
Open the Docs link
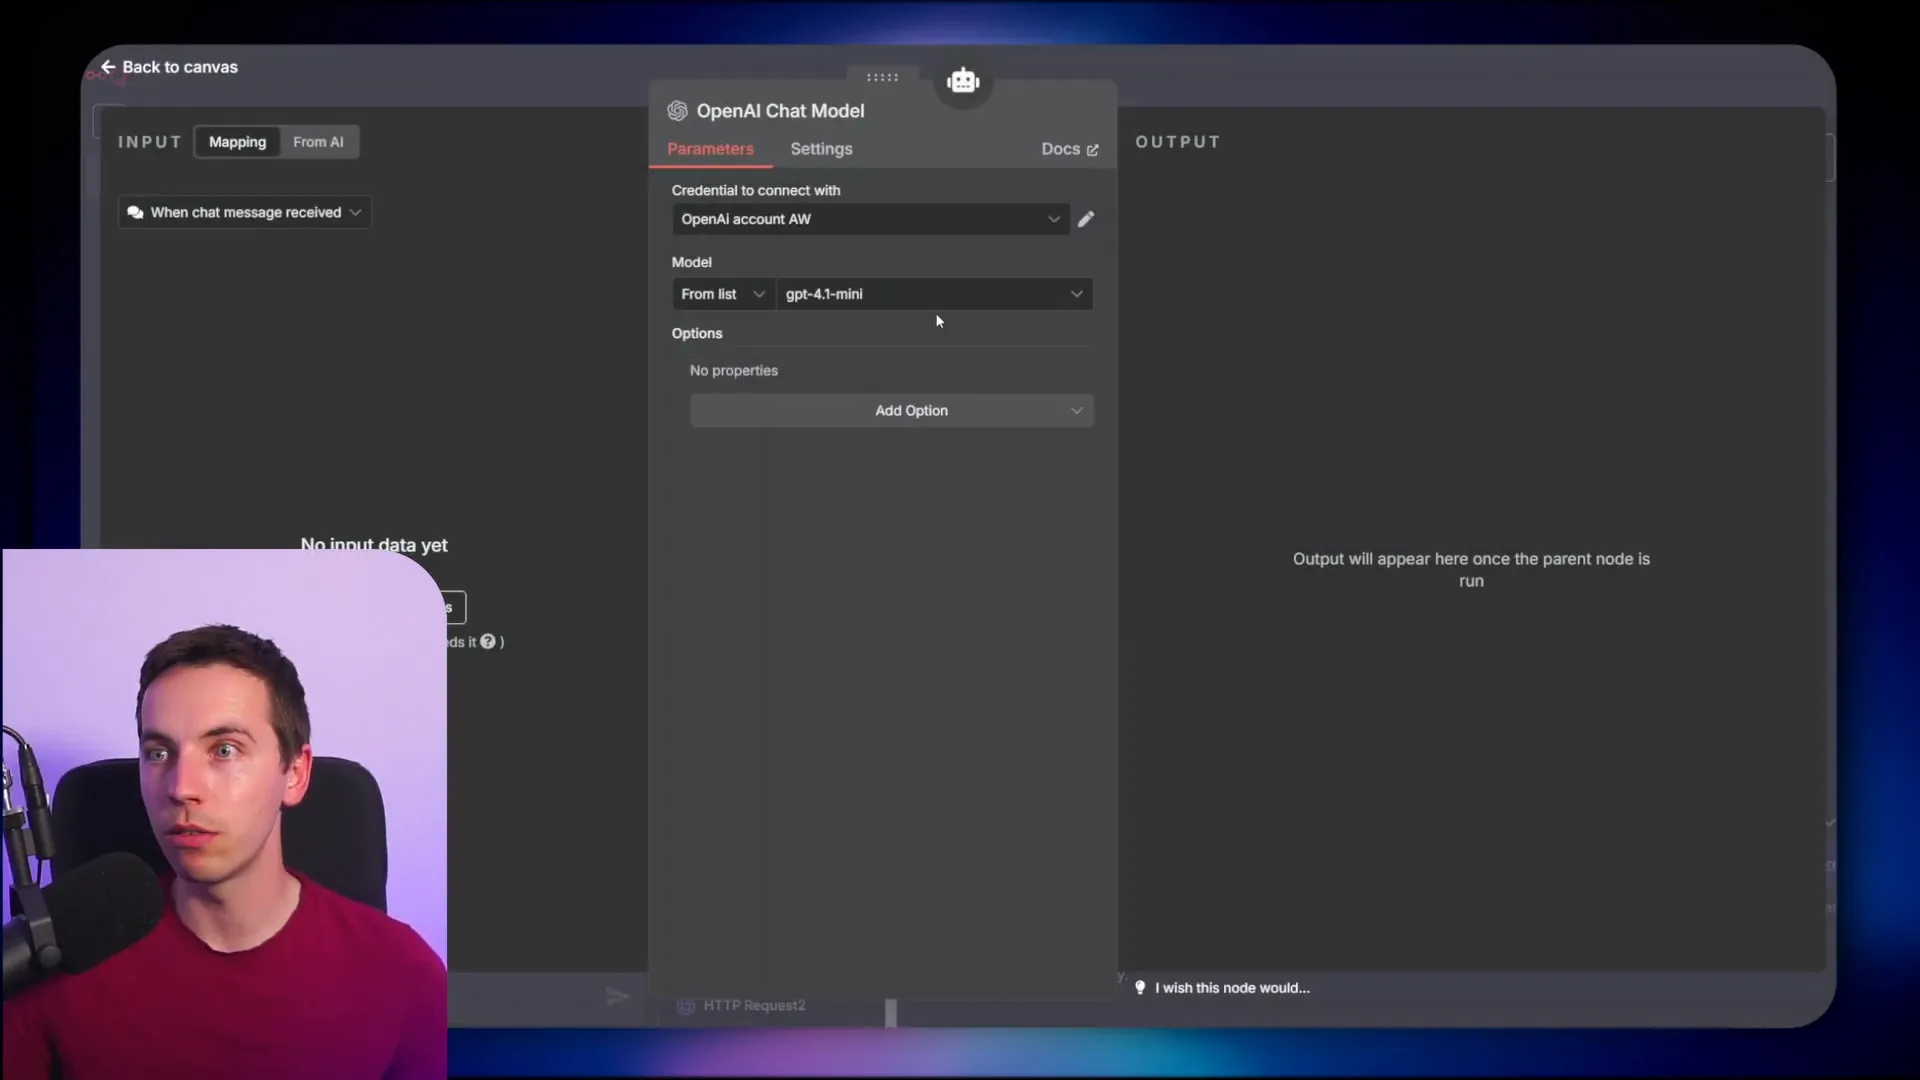1069,149
